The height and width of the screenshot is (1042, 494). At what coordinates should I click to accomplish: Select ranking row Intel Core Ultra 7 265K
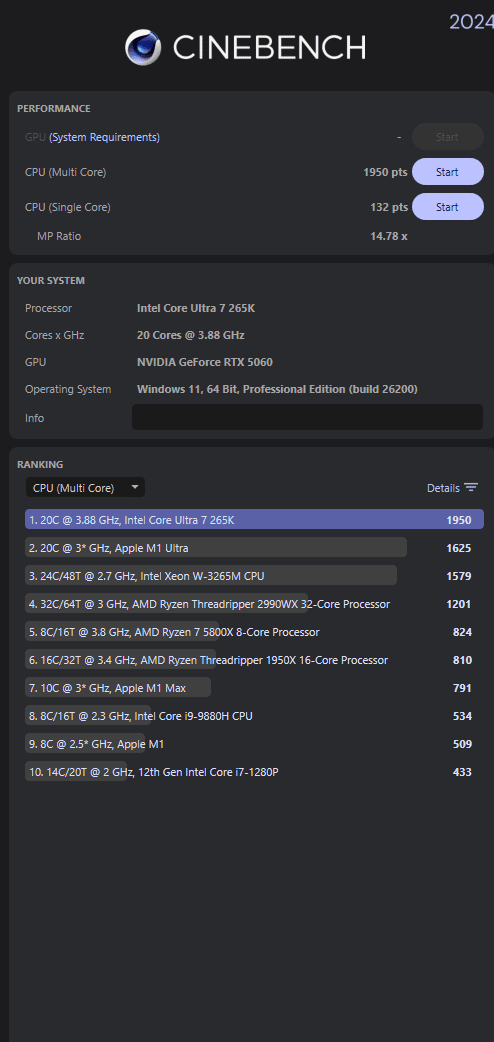[x=254, y=520]
